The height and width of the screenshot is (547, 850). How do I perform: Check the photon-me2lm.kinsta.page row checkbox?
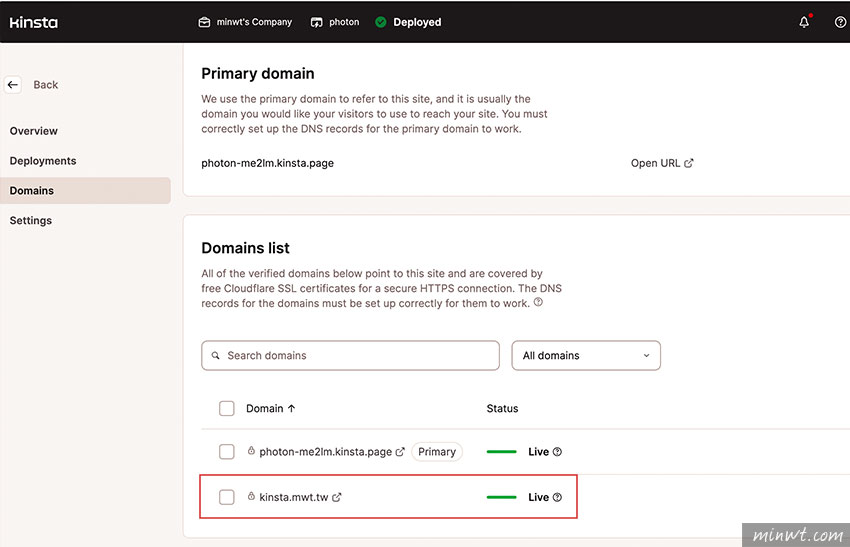coord(227,452)
